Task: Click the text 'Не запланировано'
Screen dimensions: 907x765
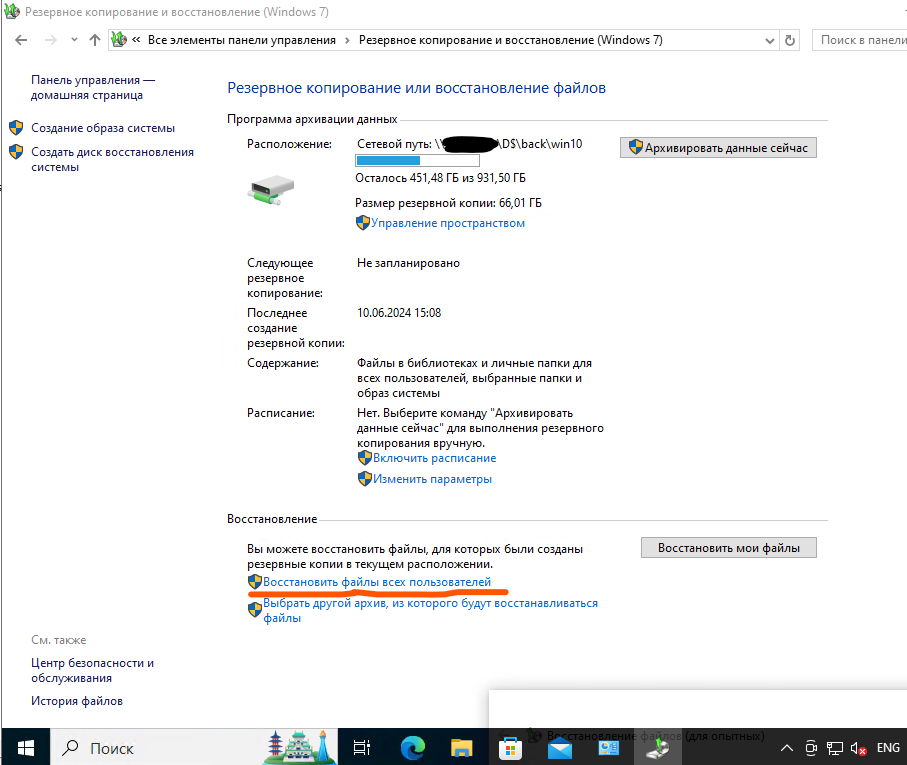Action: click(x=408, y=263)
